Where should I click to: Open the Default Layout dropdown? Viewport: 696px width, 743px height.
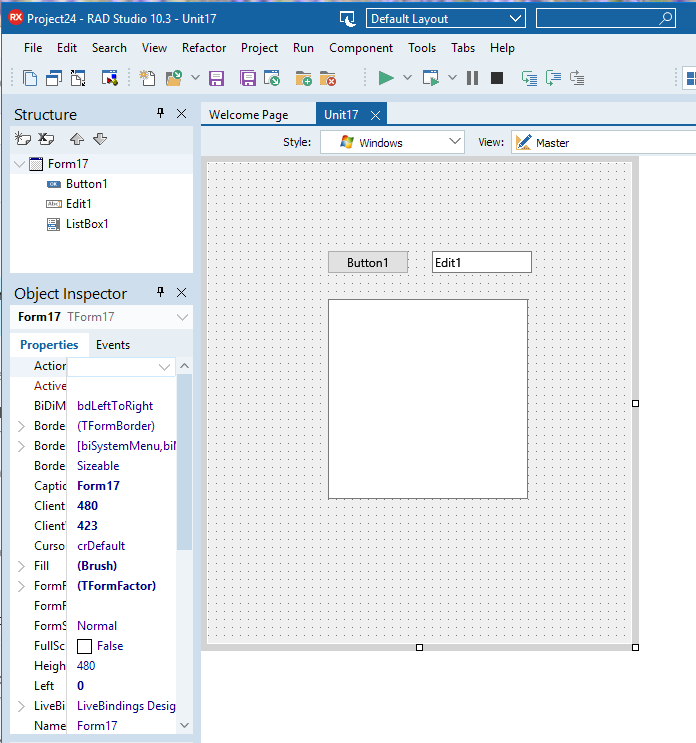(445, 18)
